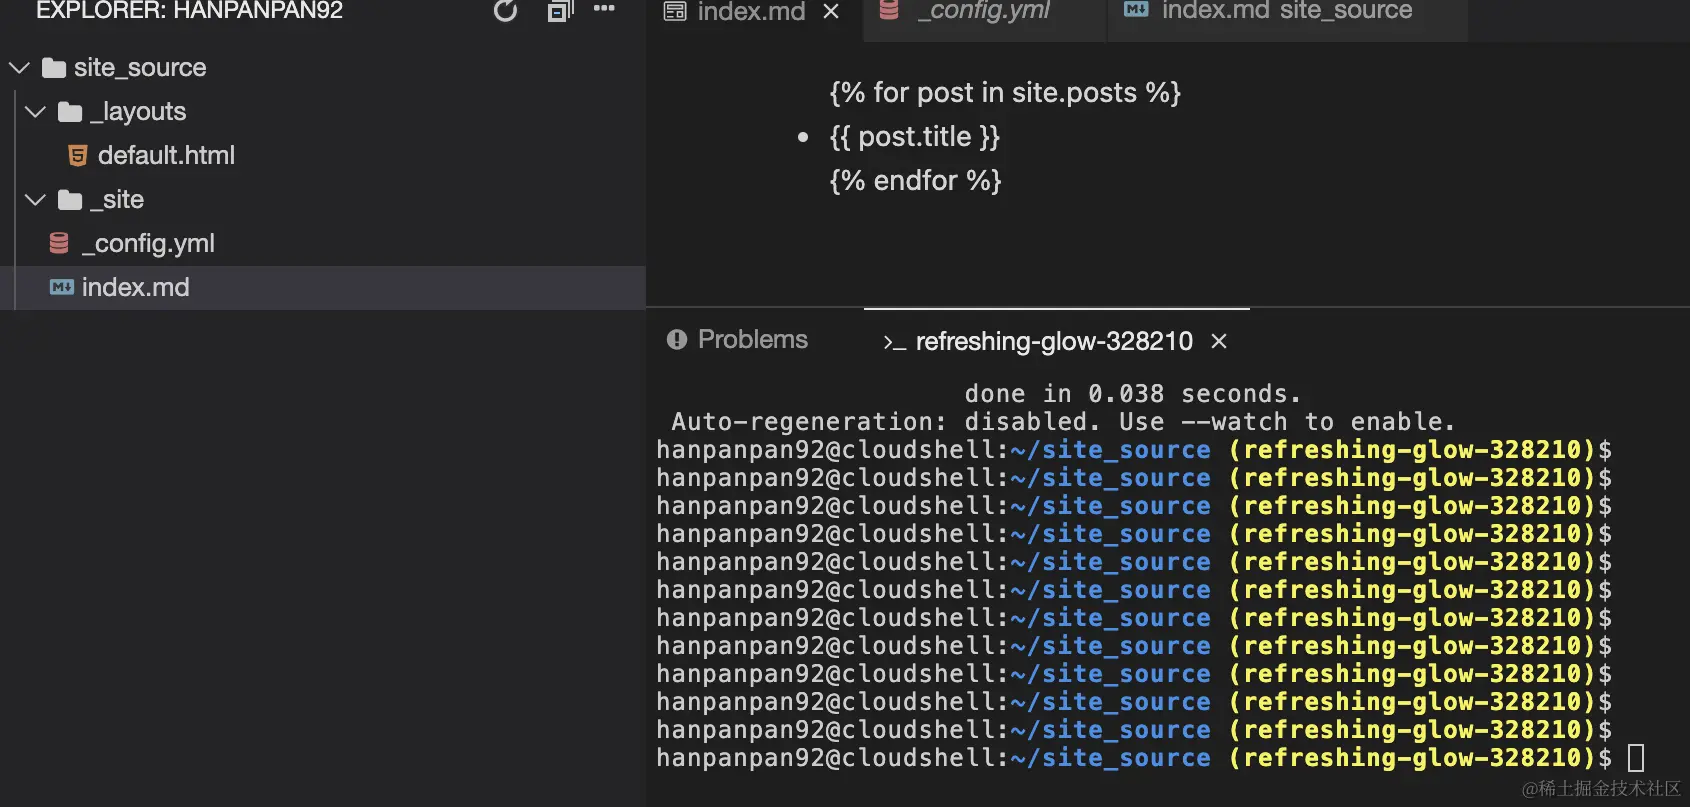
Task: Click the 'done in 0.038 seconds.' terminal line
Action: (1133, 394)
